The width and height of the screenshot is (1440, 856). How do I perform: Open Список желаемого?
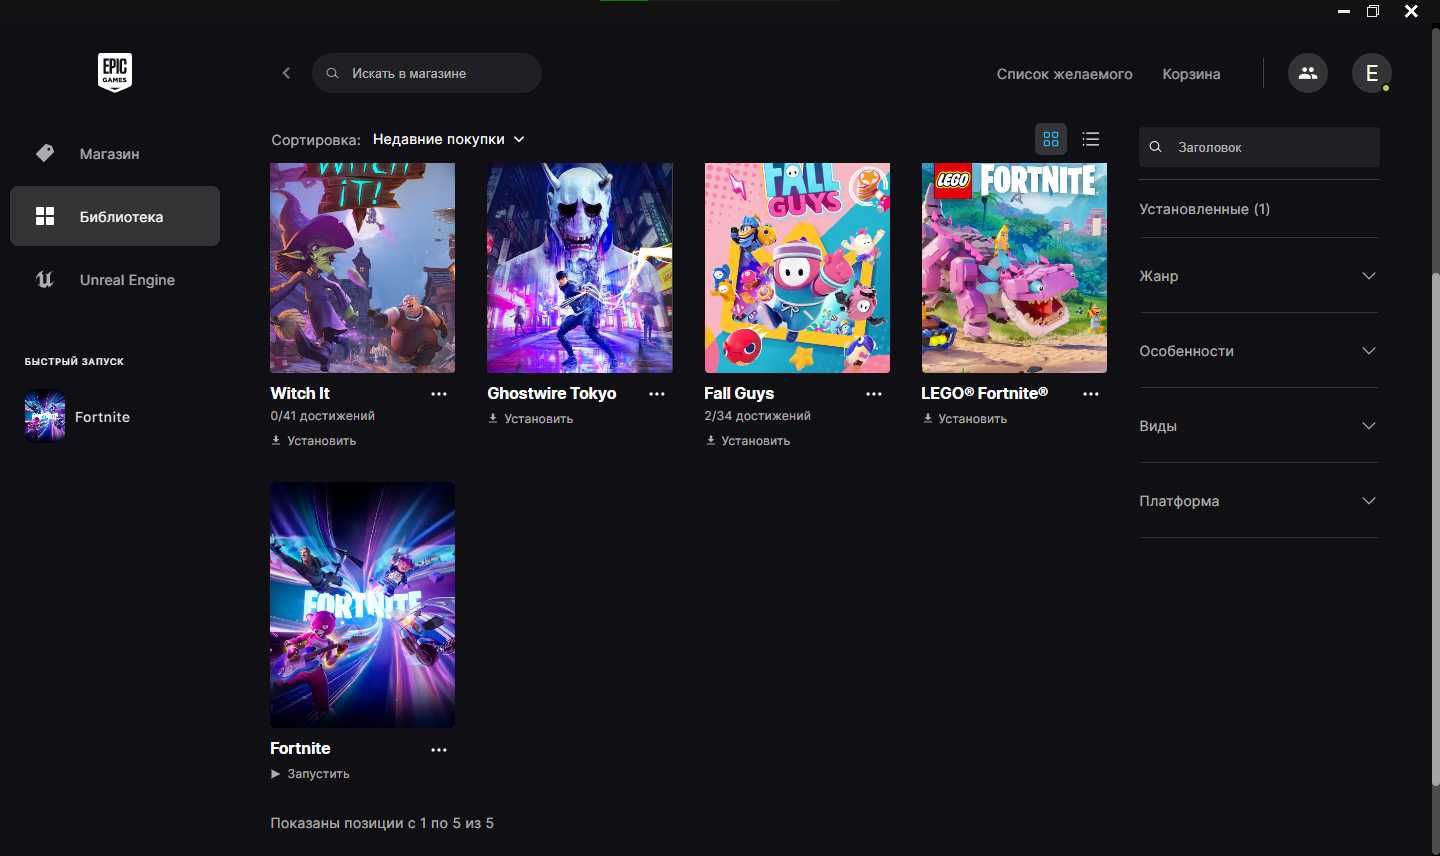[x=1064, y=74]
